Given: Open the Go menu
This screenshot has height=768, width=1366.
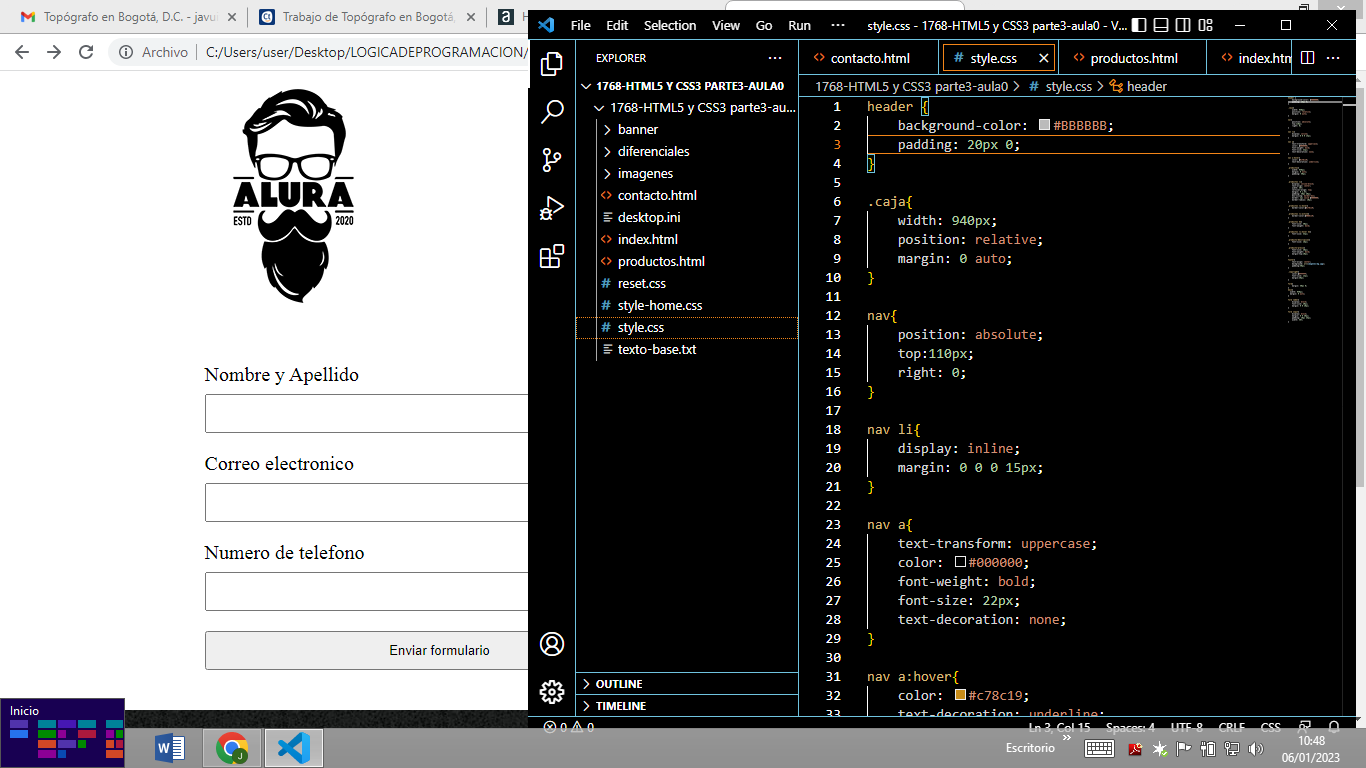Looking at the screenshot, I should 764,25.
